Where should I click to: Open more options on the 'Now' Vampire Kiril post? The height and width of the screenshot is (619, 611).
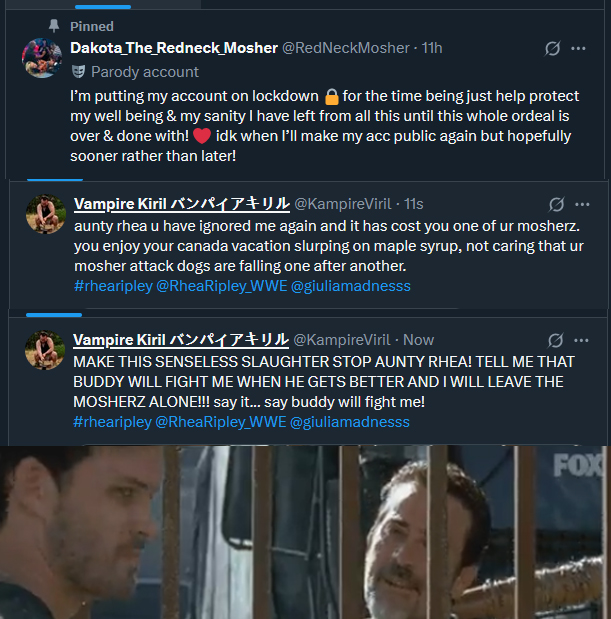coord(581,340)
